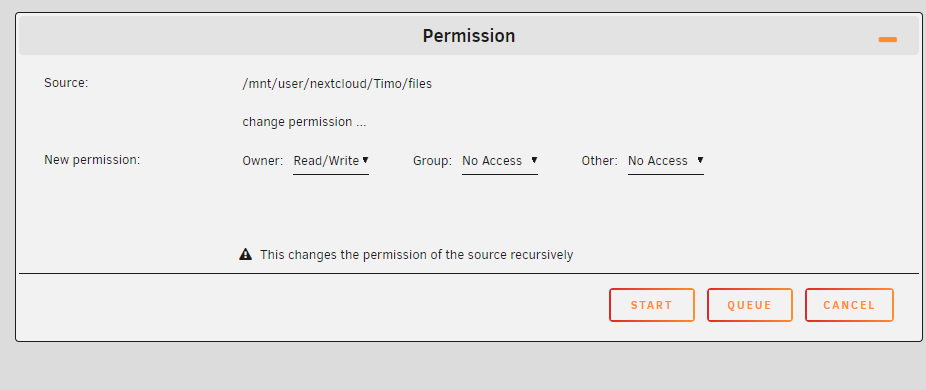The image size is (926, 390).
Task: Click the 'Owner:' label
Action: point(263,161)
